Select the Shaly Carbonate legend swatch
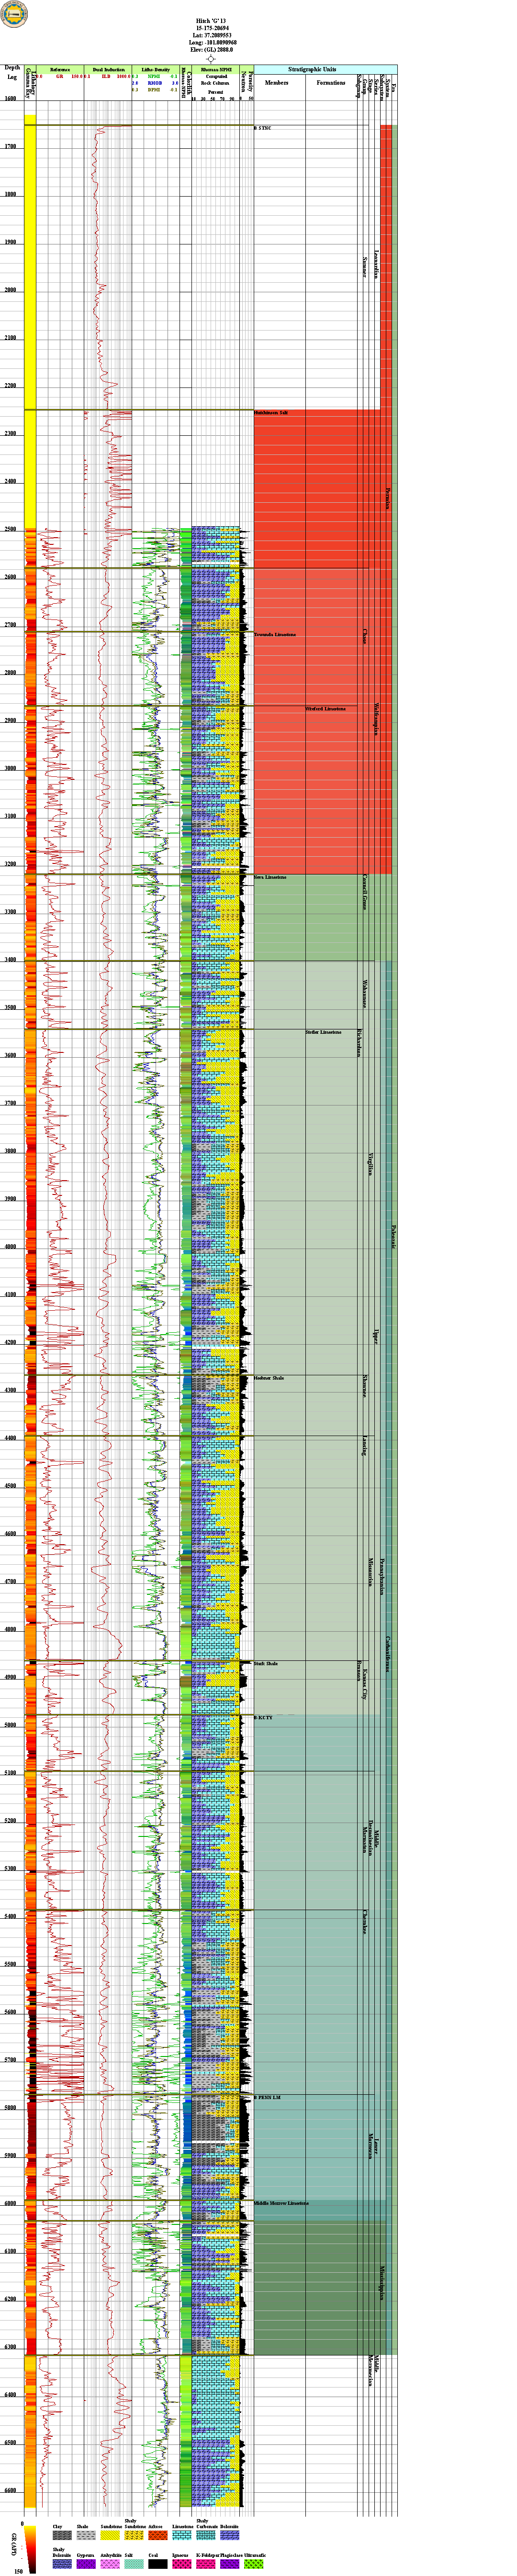The width and height of the screenshot is (517, 2576). pos(205,2535)
